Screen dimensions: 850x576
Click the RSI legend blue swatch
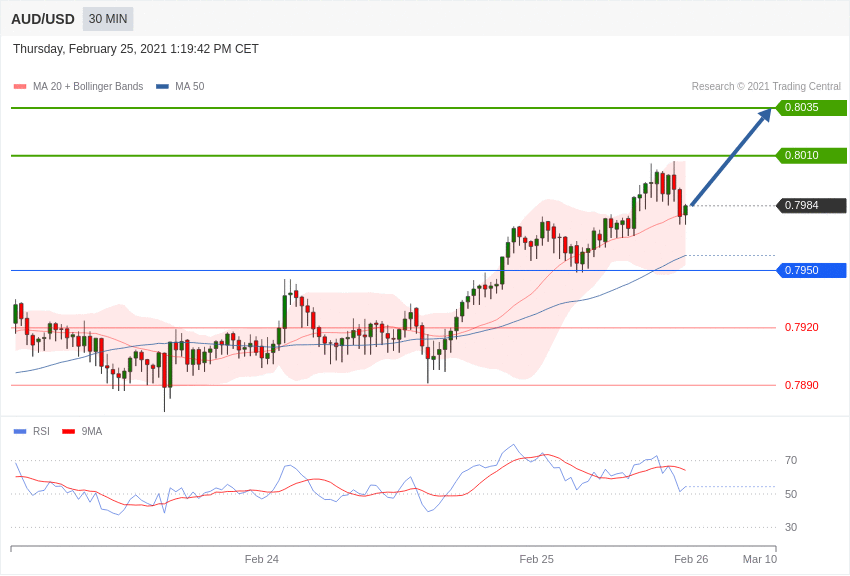tap(20, 431)
